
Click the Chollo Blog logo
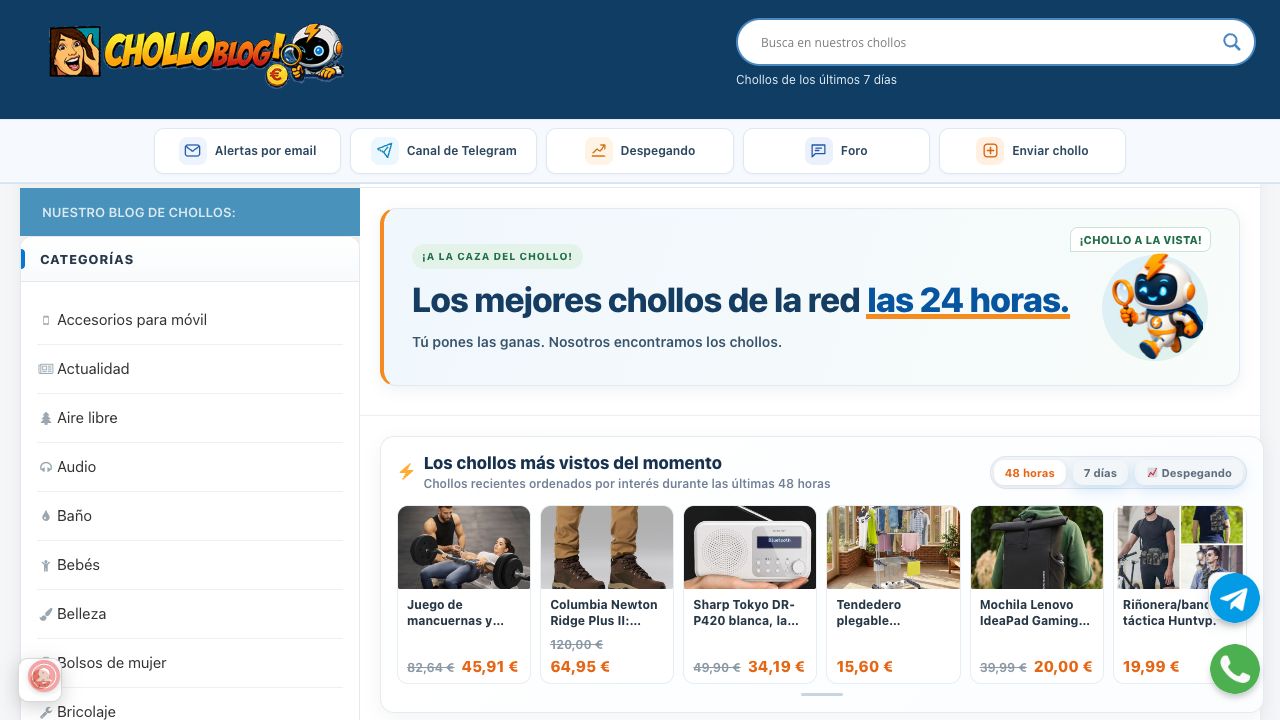[196, 54]
